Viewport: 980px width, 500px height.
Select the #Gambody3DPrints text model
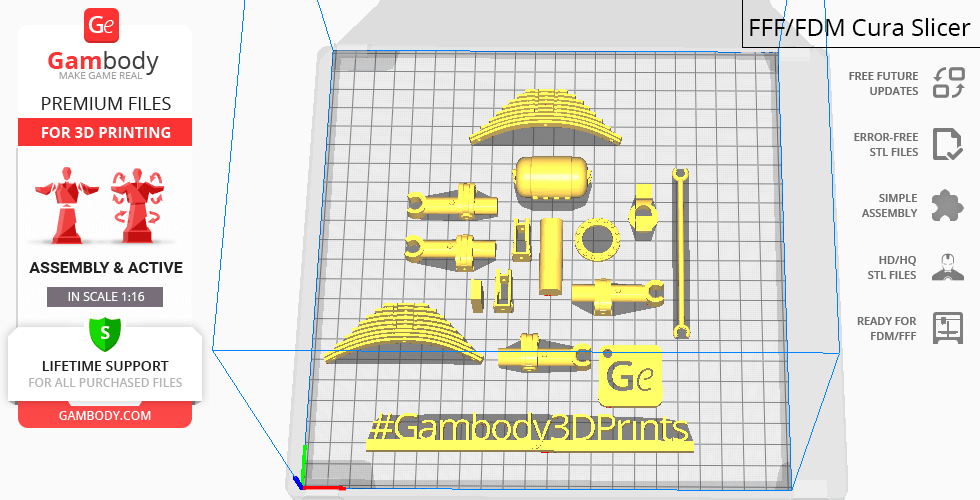(530, 430)
